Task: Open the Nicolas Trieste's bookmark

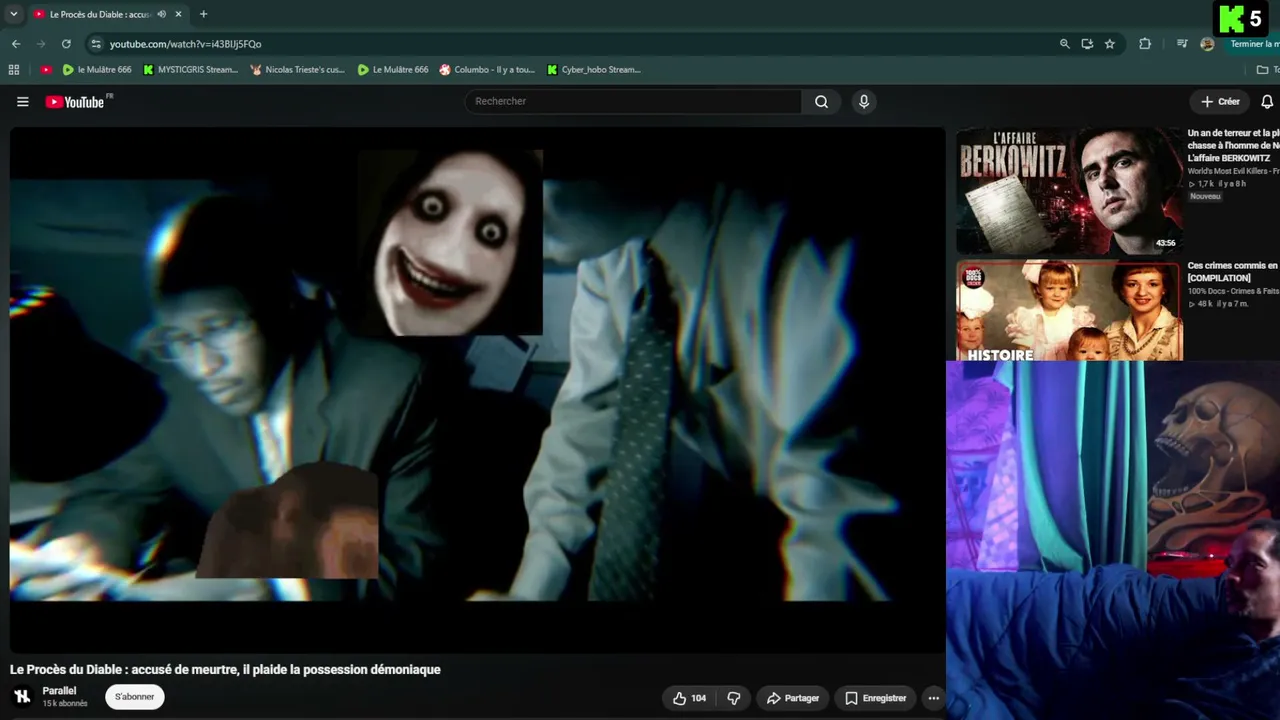Action: (x=298, y=70)
